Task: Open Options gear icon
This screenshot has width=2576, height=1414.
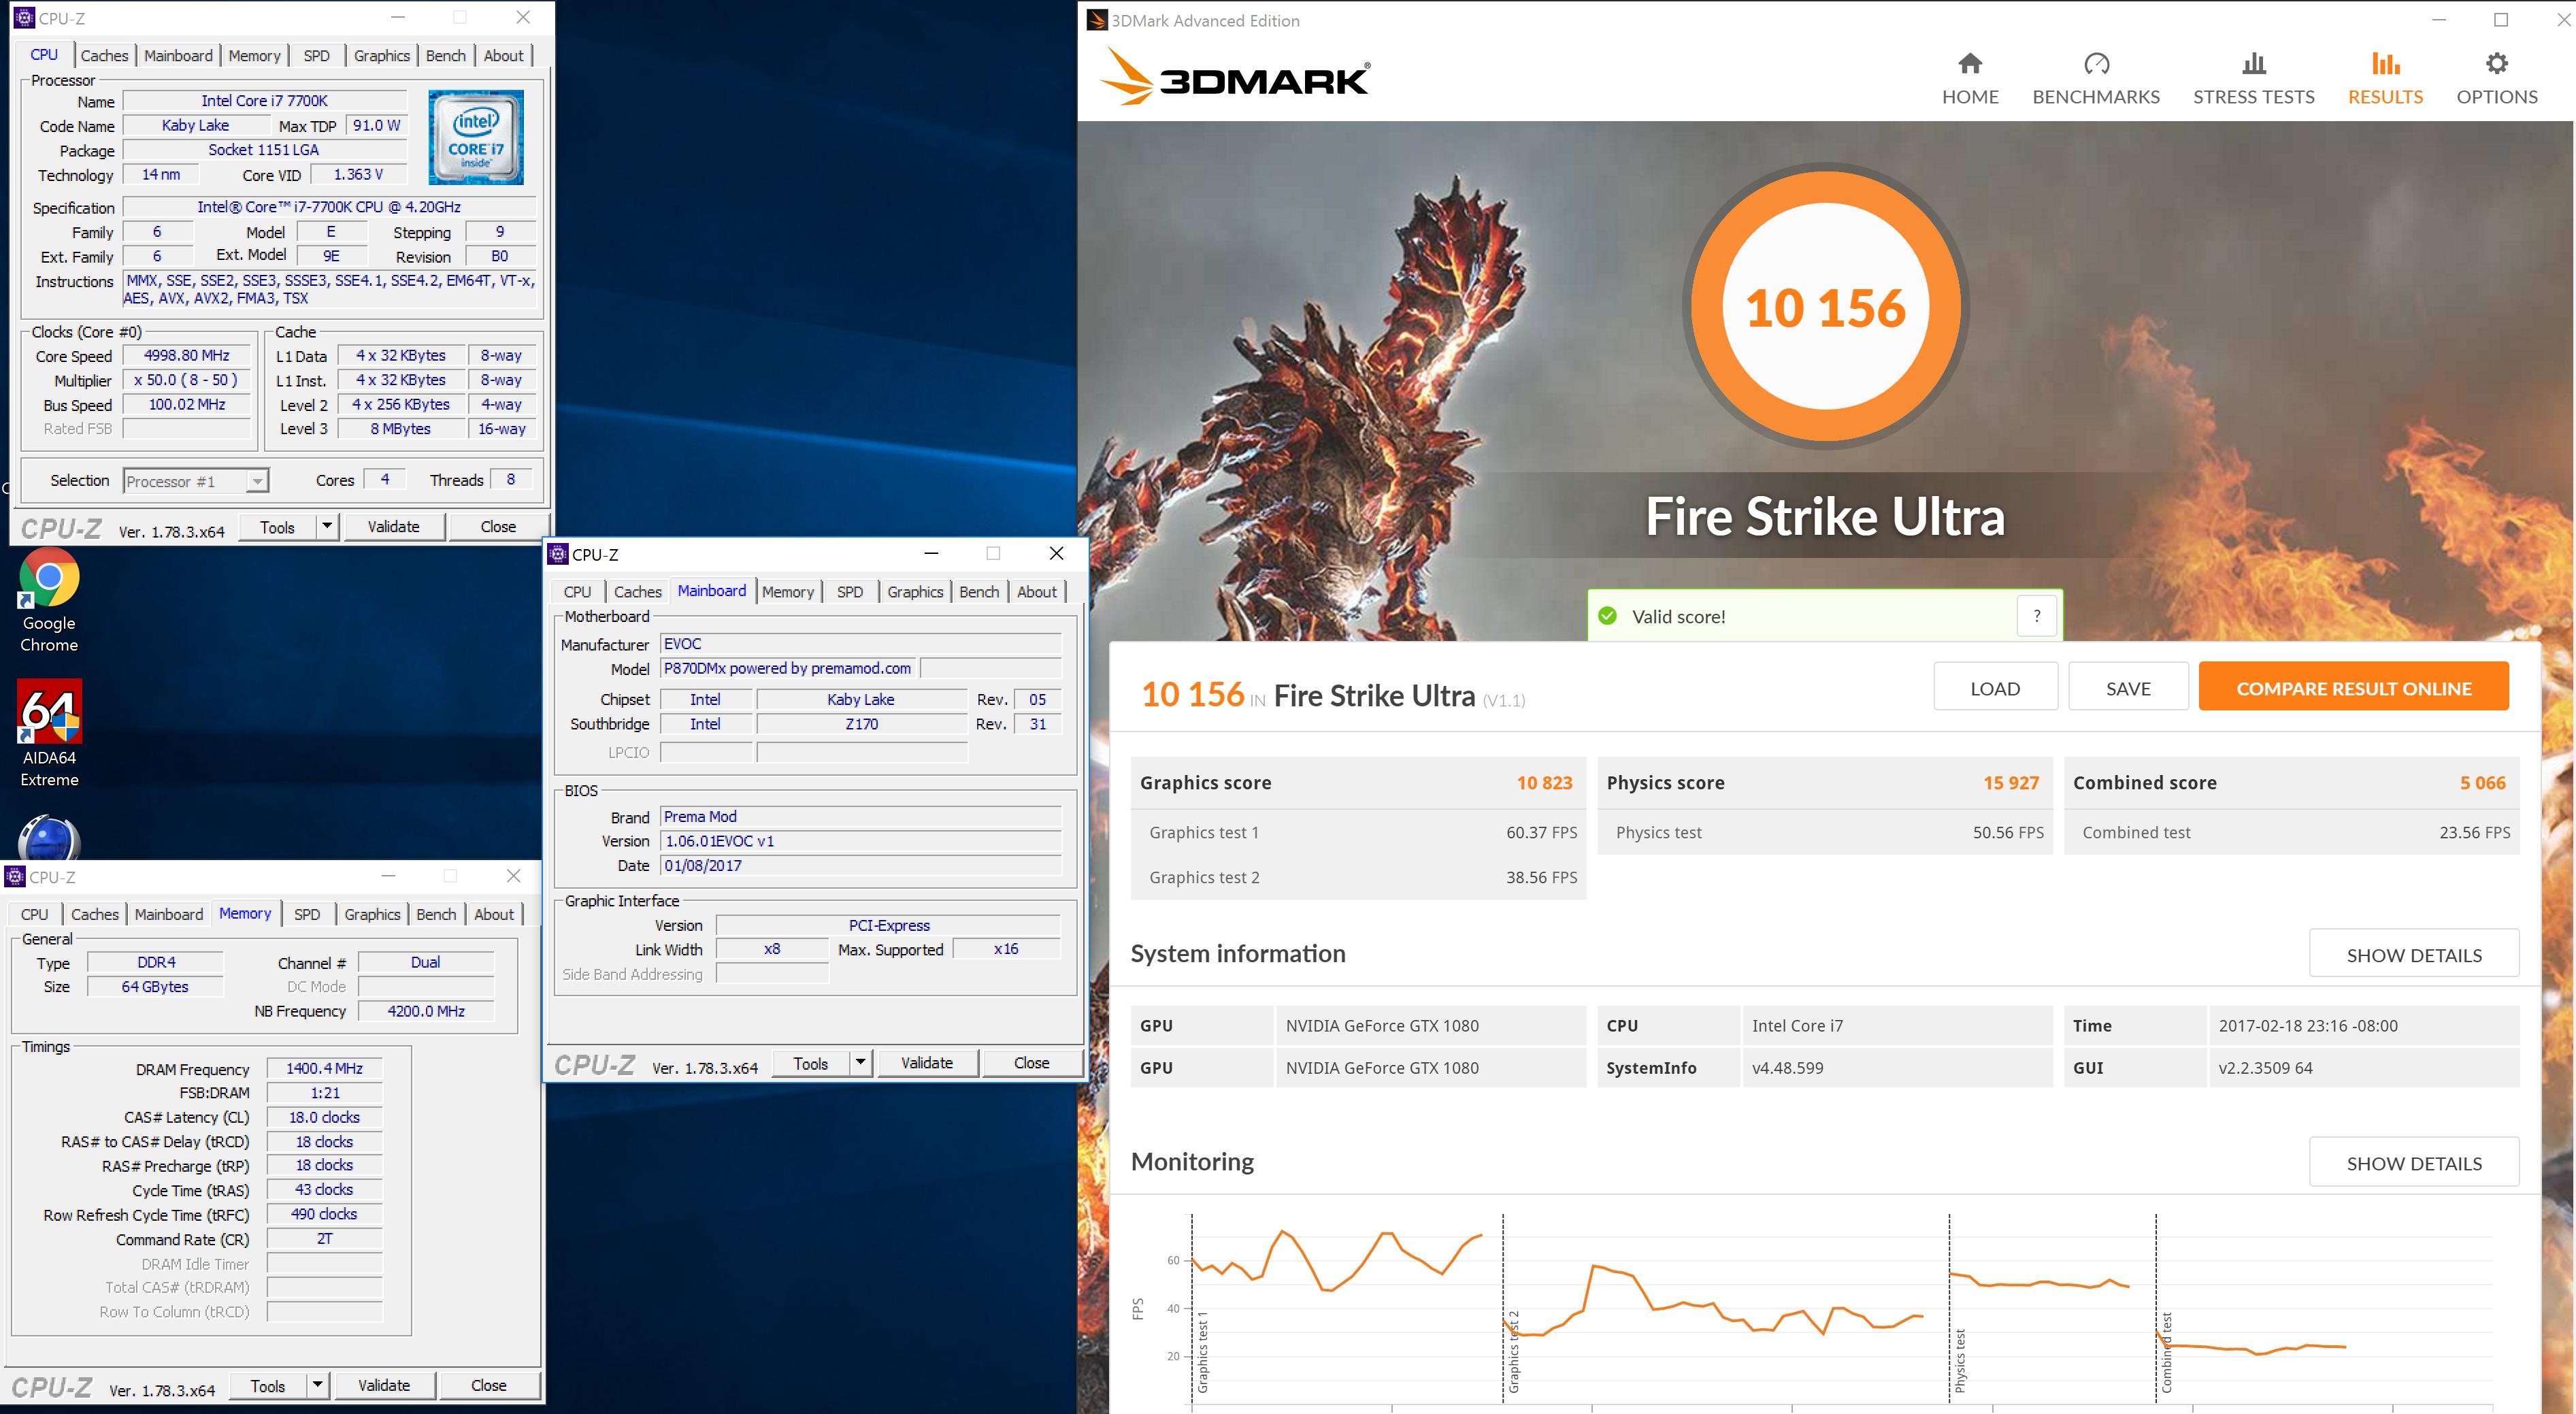Action: coord(2496,64)
